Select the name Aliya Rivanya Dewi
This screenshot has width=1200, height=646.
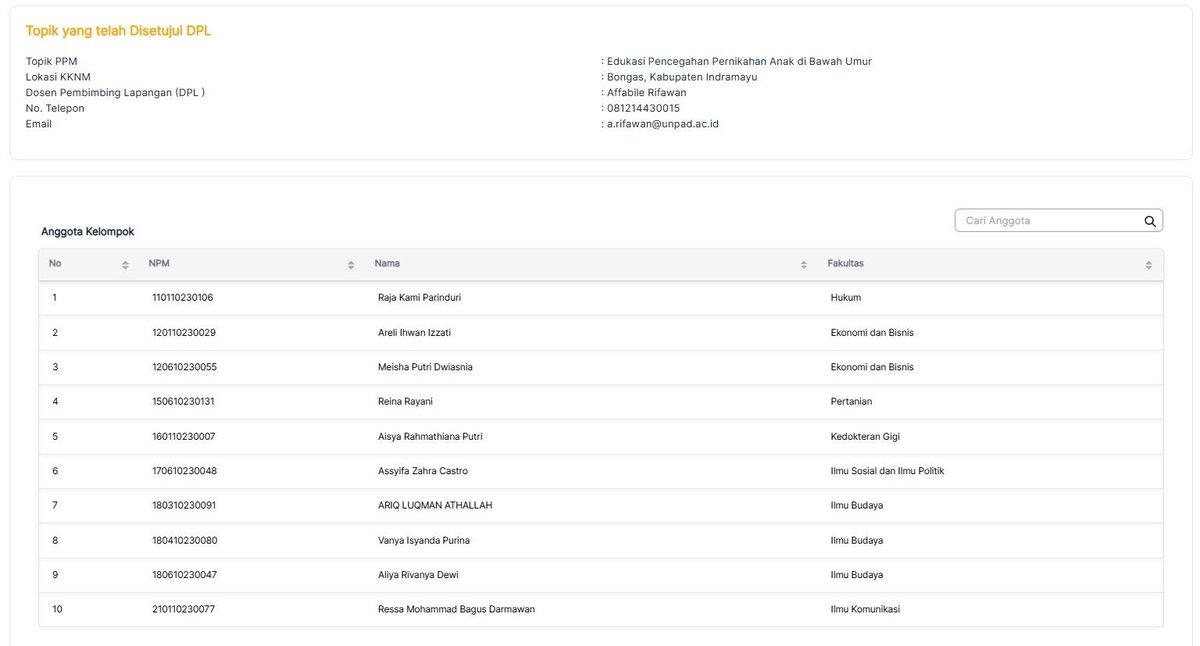click(x=418, y=575)
